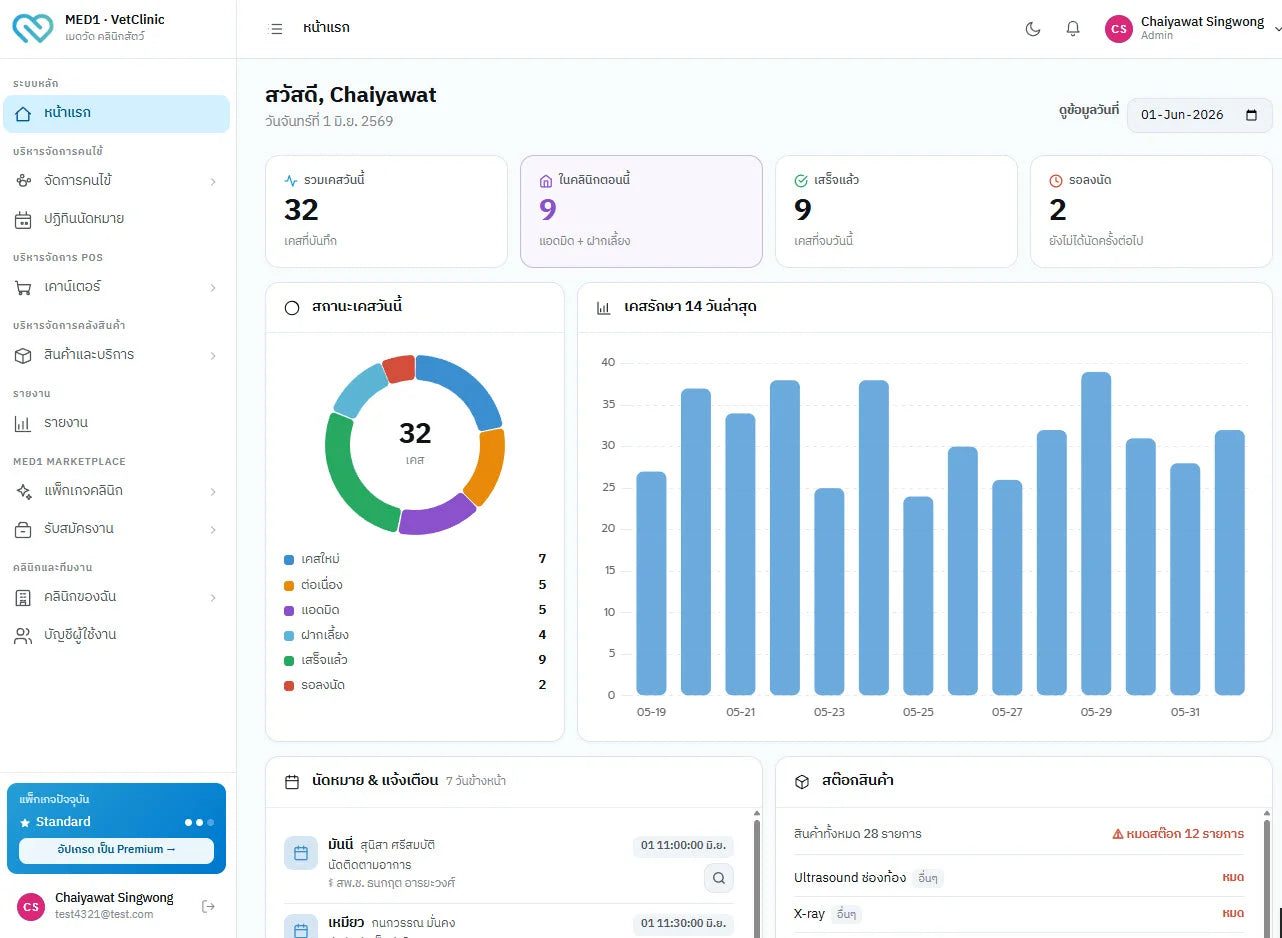
Task: Click the box icon beside สต๊อกสินค้า heading
Action: point(801,781)
